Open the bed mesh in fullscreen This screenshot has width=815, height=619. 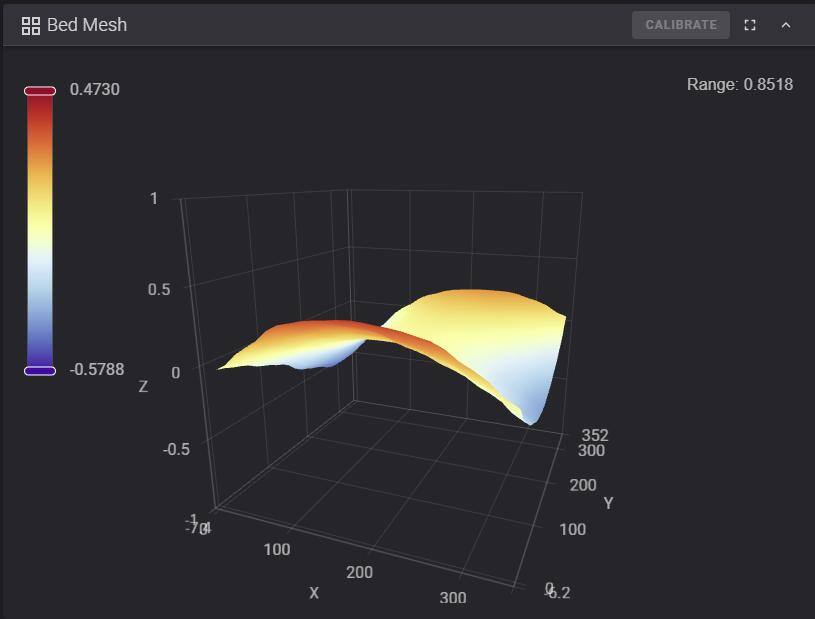coord(750,25)
